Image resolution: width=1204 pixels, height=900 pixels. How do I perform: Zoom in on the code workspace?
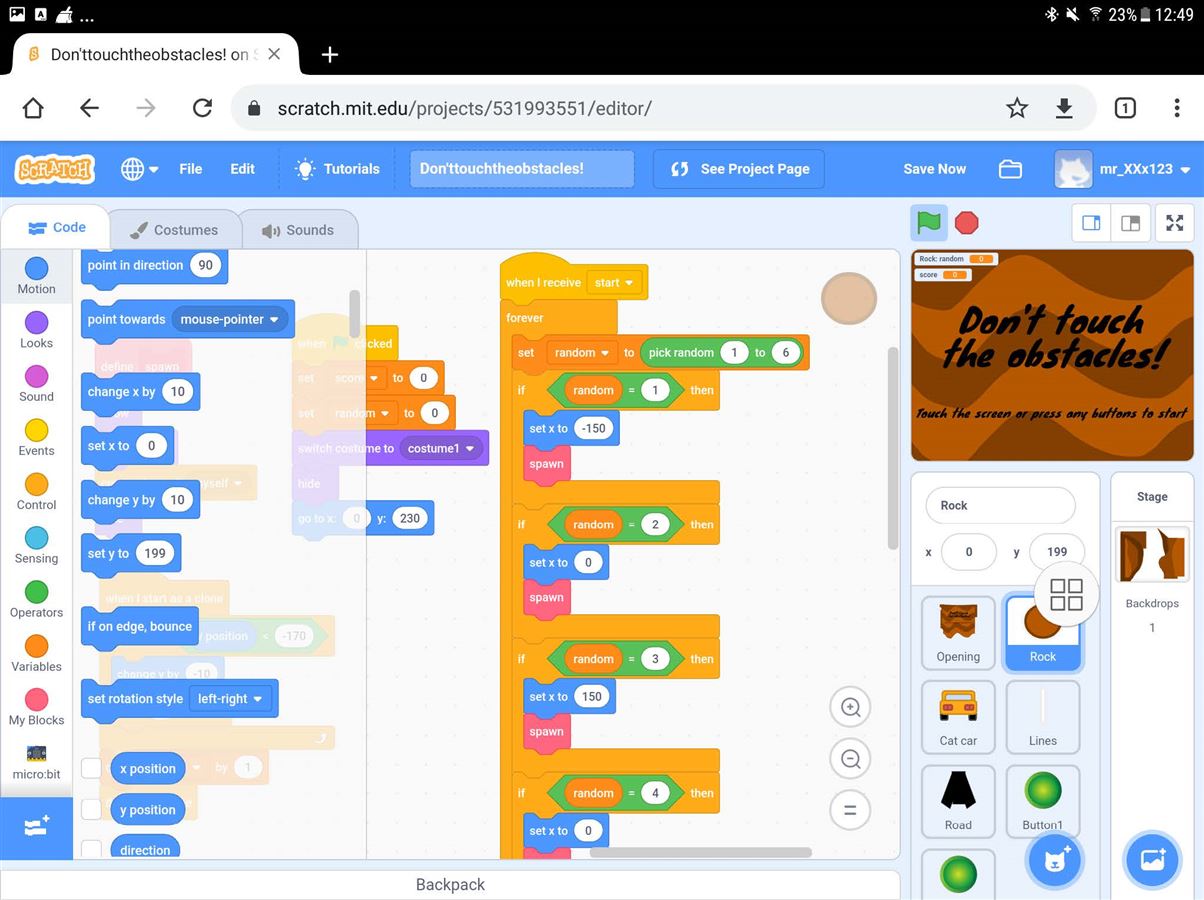point(850,708)
